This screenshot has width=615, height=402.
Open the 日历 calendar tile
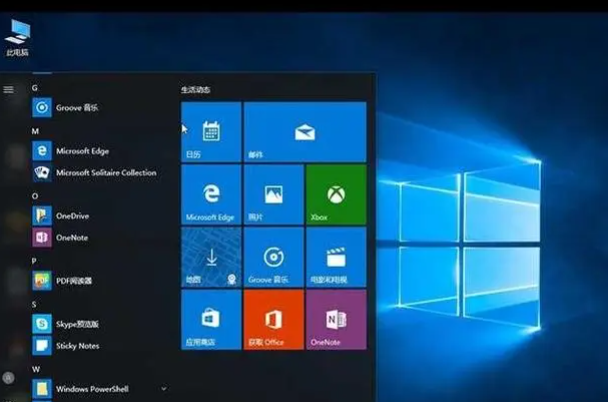pos(211,132)
